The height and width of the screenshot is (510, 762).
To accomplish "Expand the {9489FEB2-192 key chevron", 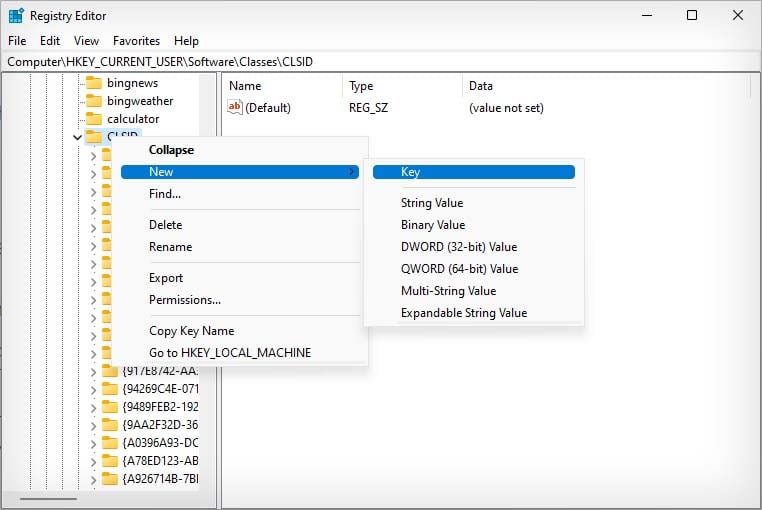I will (93, 408).
